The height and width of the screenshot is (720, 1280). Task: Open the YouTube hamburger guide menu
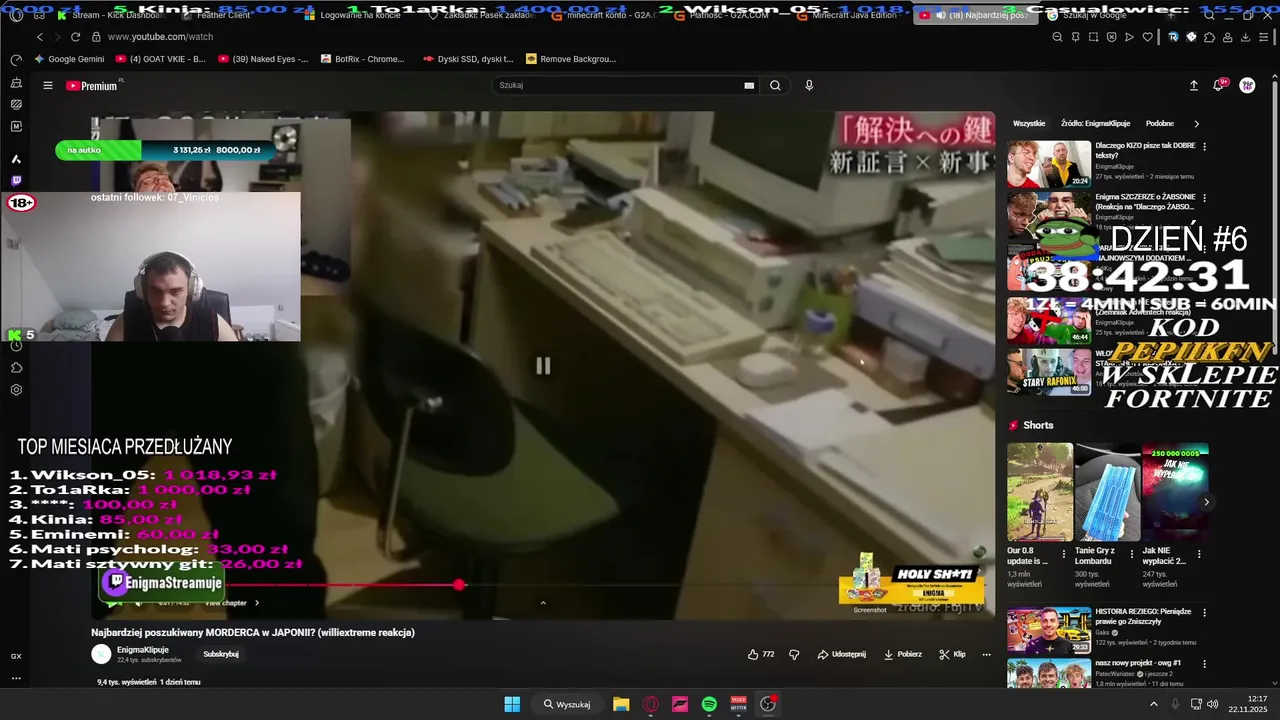[x=47, y=86]
